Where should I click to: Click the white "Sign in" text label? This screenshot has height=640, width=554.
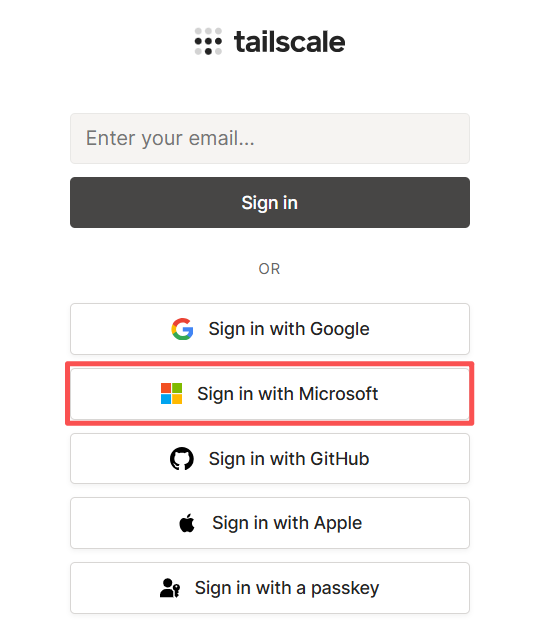[x=269, y=203]
